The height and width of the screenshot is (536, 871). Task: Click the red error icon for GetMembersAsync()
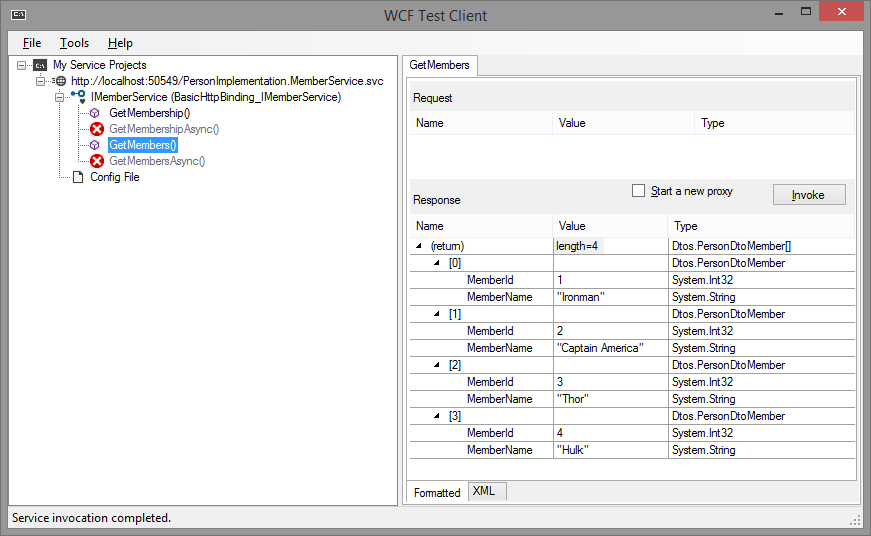click(97, 161)
